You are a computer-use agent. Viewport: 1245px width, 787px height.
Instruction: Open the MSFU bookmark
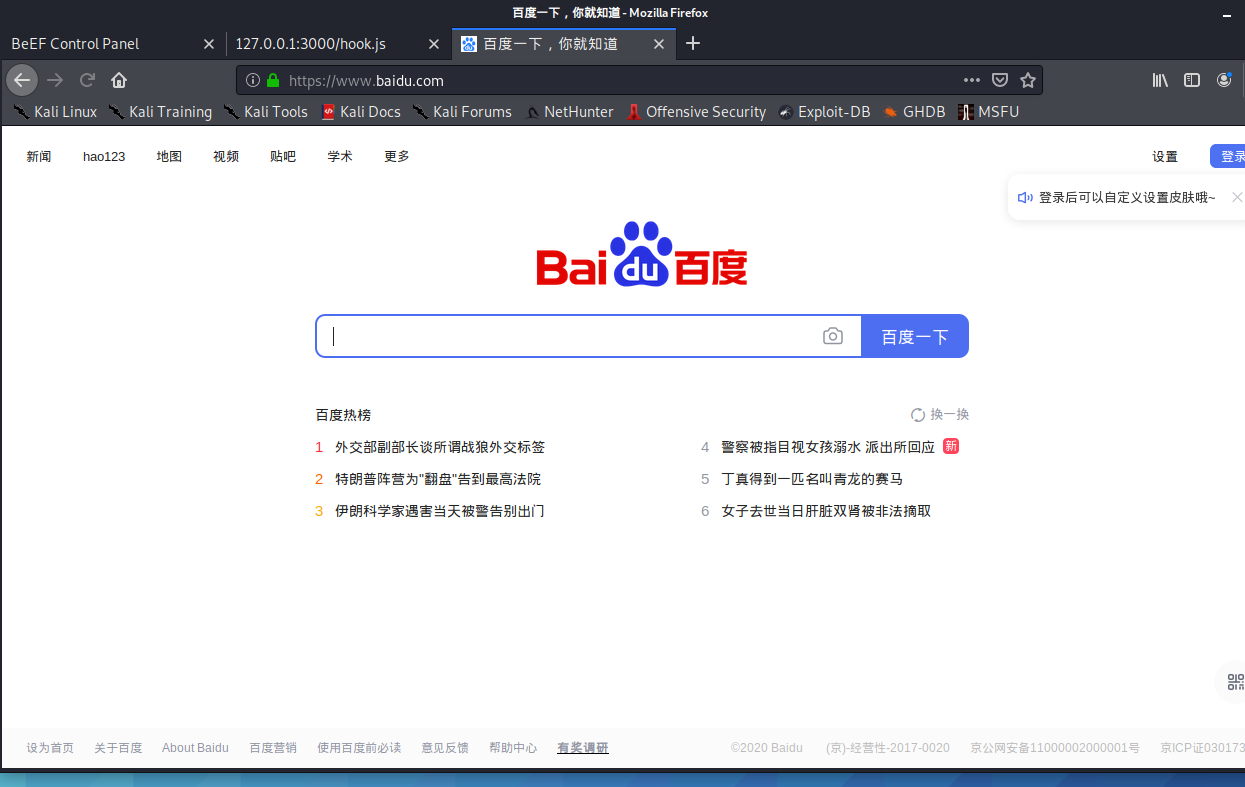pyautogui.click(x=988, y=112)
